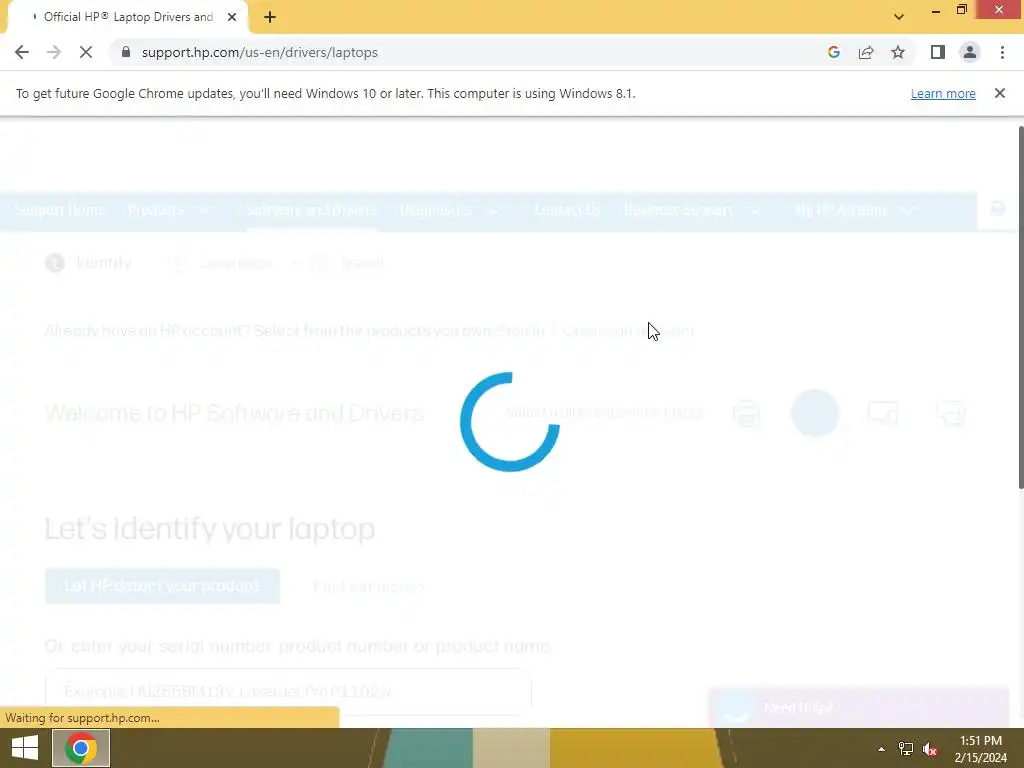
Task: Open the Contact Us menu item
Action: (567, 210)
